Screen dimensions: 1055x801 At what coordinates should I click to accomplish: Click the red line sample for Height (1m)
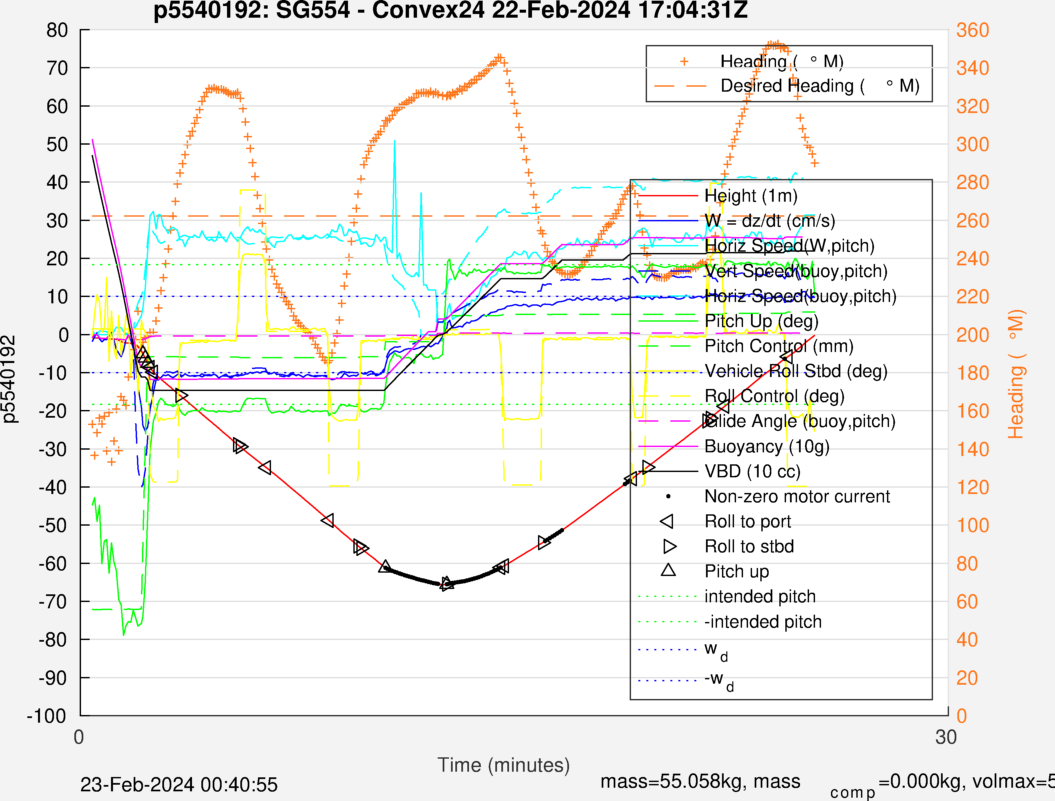668,196
